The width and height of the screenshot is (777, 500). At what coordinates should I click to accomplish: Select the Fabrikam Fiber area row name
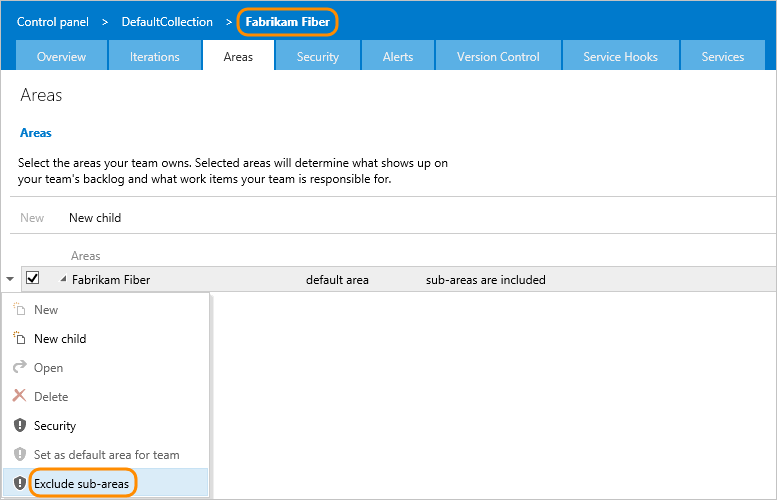coord(111,279)
